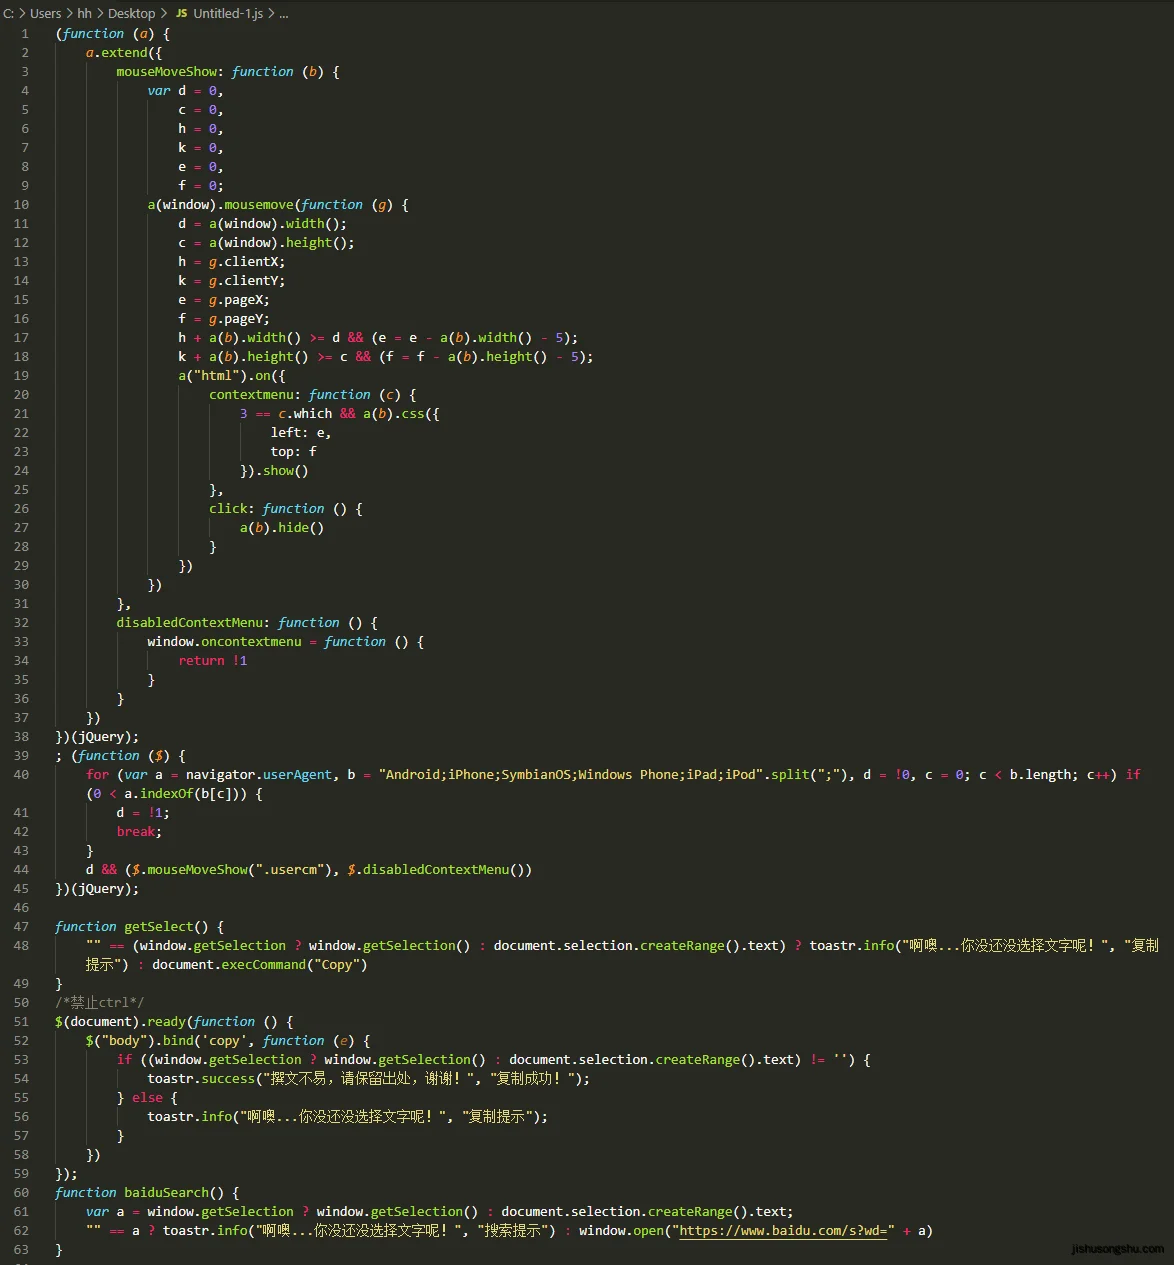The image size is (1174, 1265).
Task: Click execCommand on the wrapped line 48
Action: pos(264,964)
